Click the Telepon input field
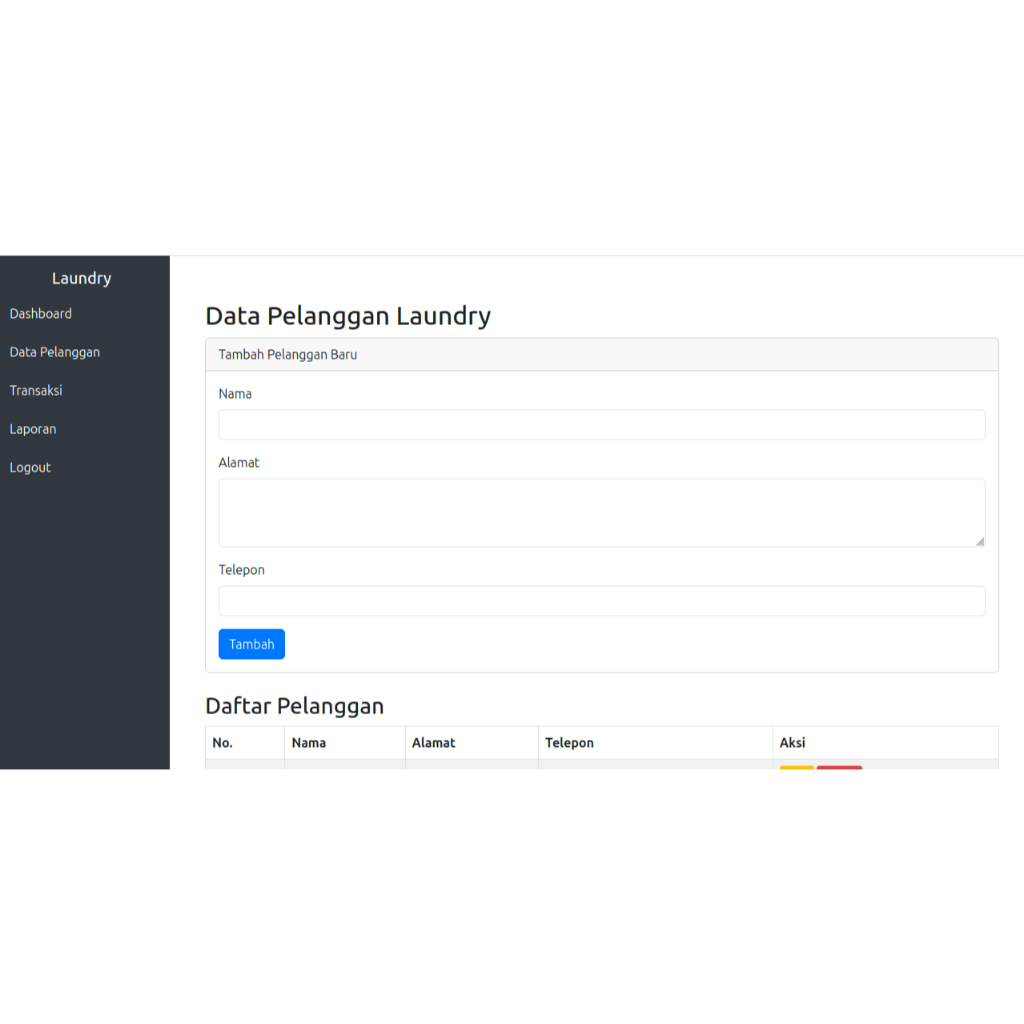This screenshot has width=1024, height=1024. [x=601, y=600]
